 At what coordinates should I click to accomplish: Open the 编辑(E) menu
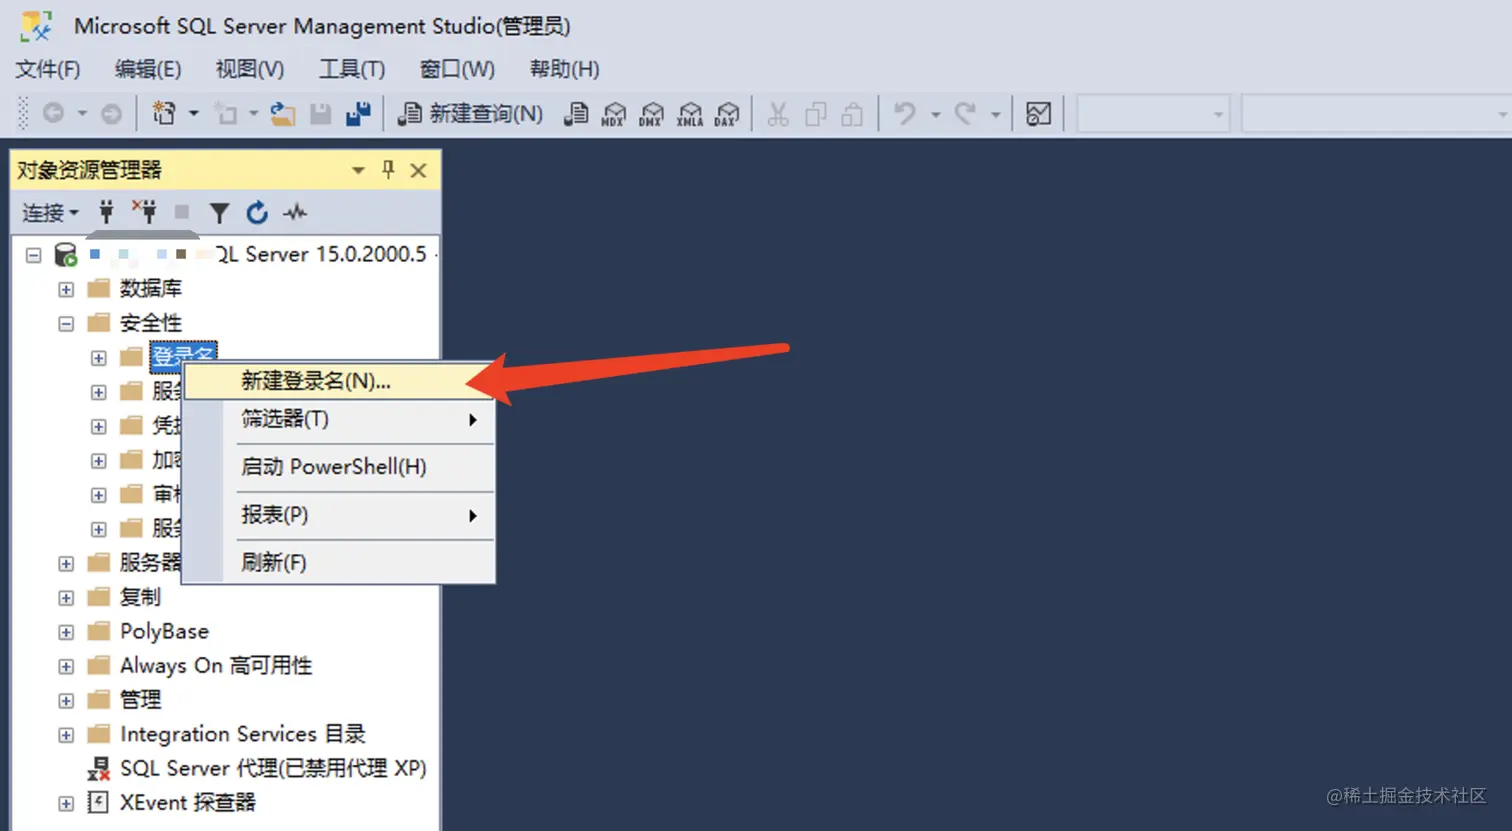[148, 69]
